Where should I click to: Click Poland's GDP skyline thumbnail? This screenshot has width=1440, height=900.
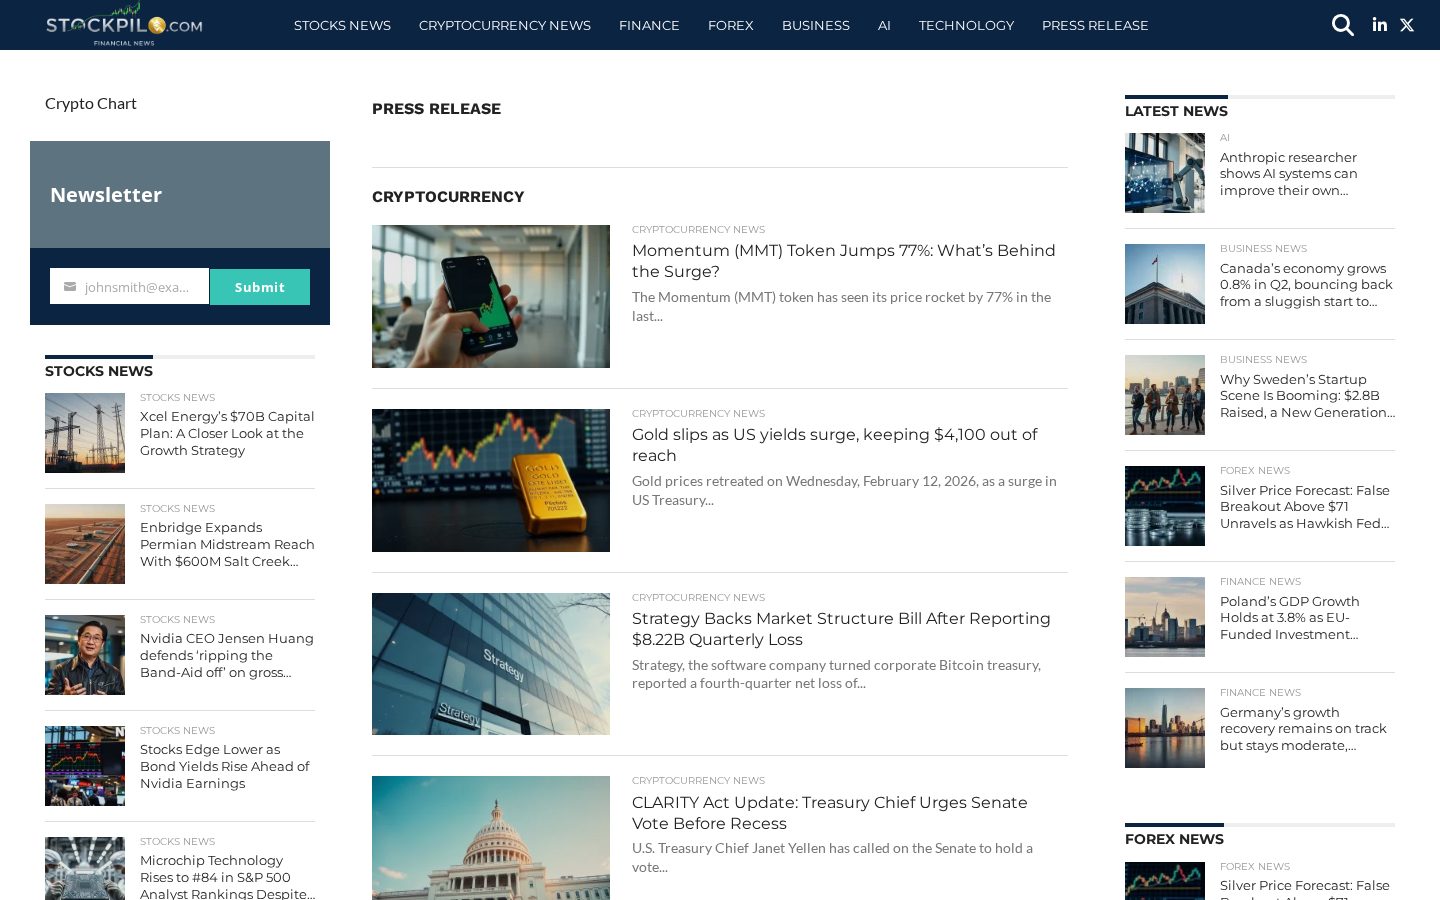point(1165,617)
